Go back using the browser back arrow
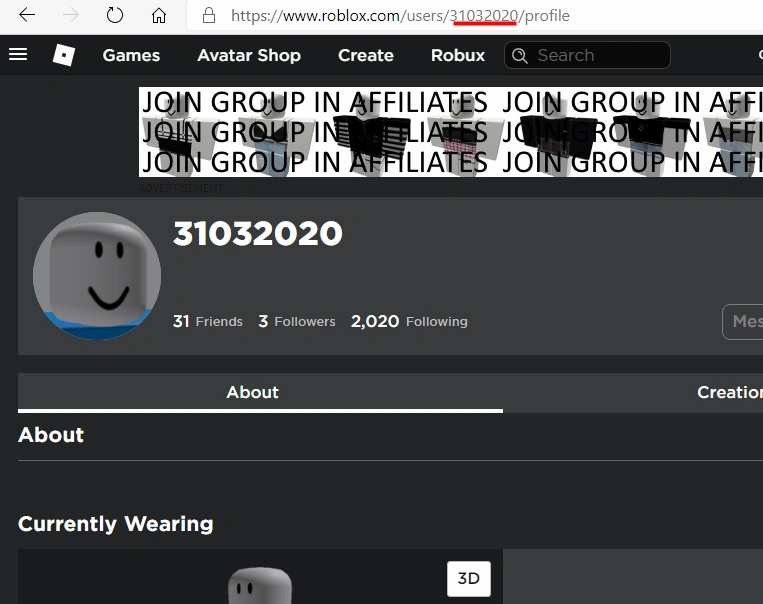 pyautogui.click(x=27, y=15)
